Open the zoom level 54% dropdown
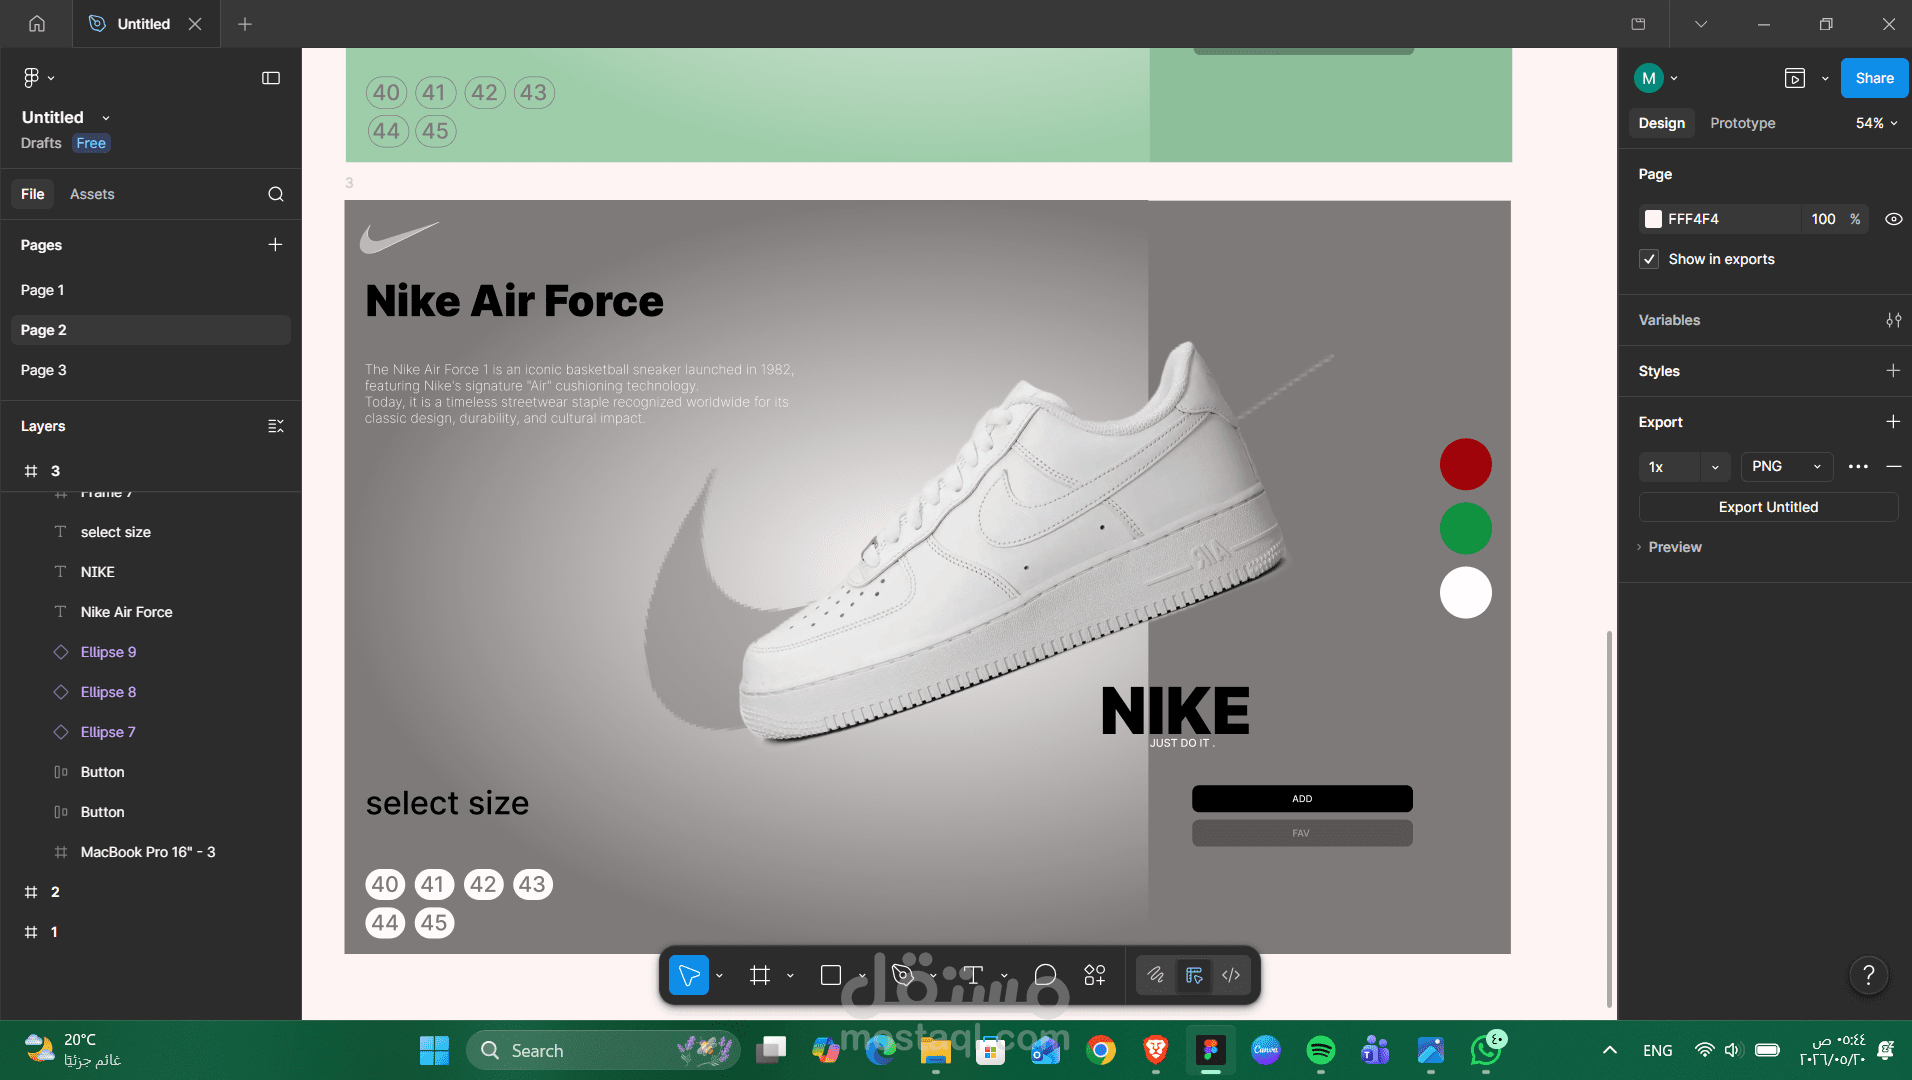Image resolution: width=1912 pixels, height=1080 pixels. click(x=1876, y=123)
